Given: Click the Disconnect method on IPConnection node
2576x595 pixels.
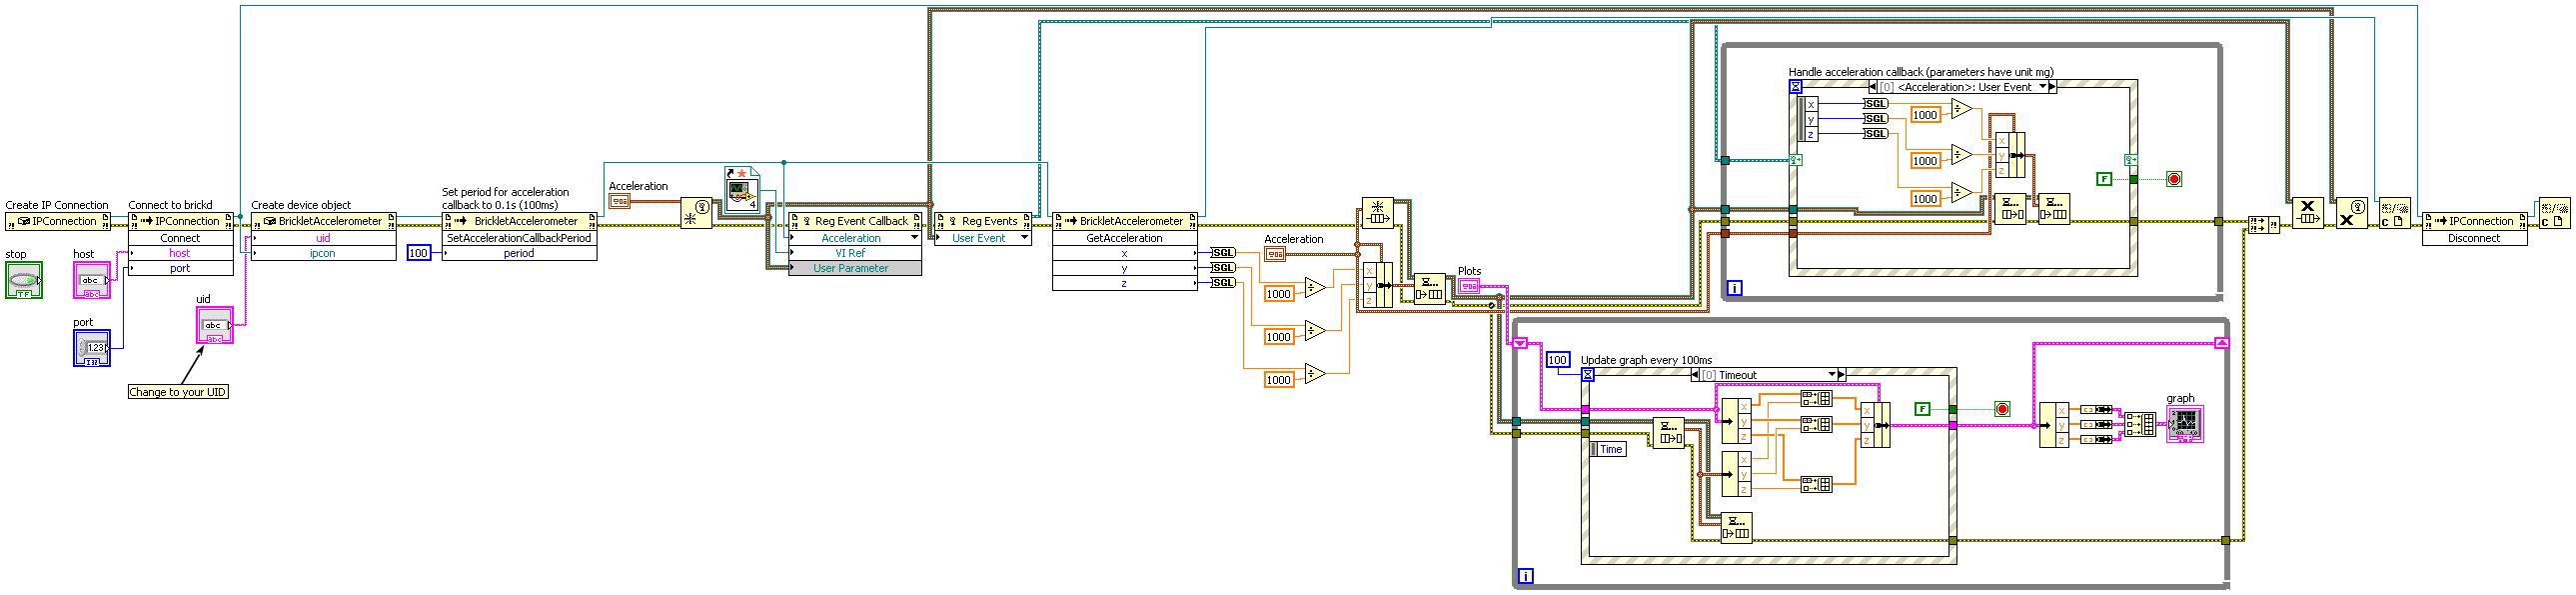Looking at the screenshot, I should 2473,238.
